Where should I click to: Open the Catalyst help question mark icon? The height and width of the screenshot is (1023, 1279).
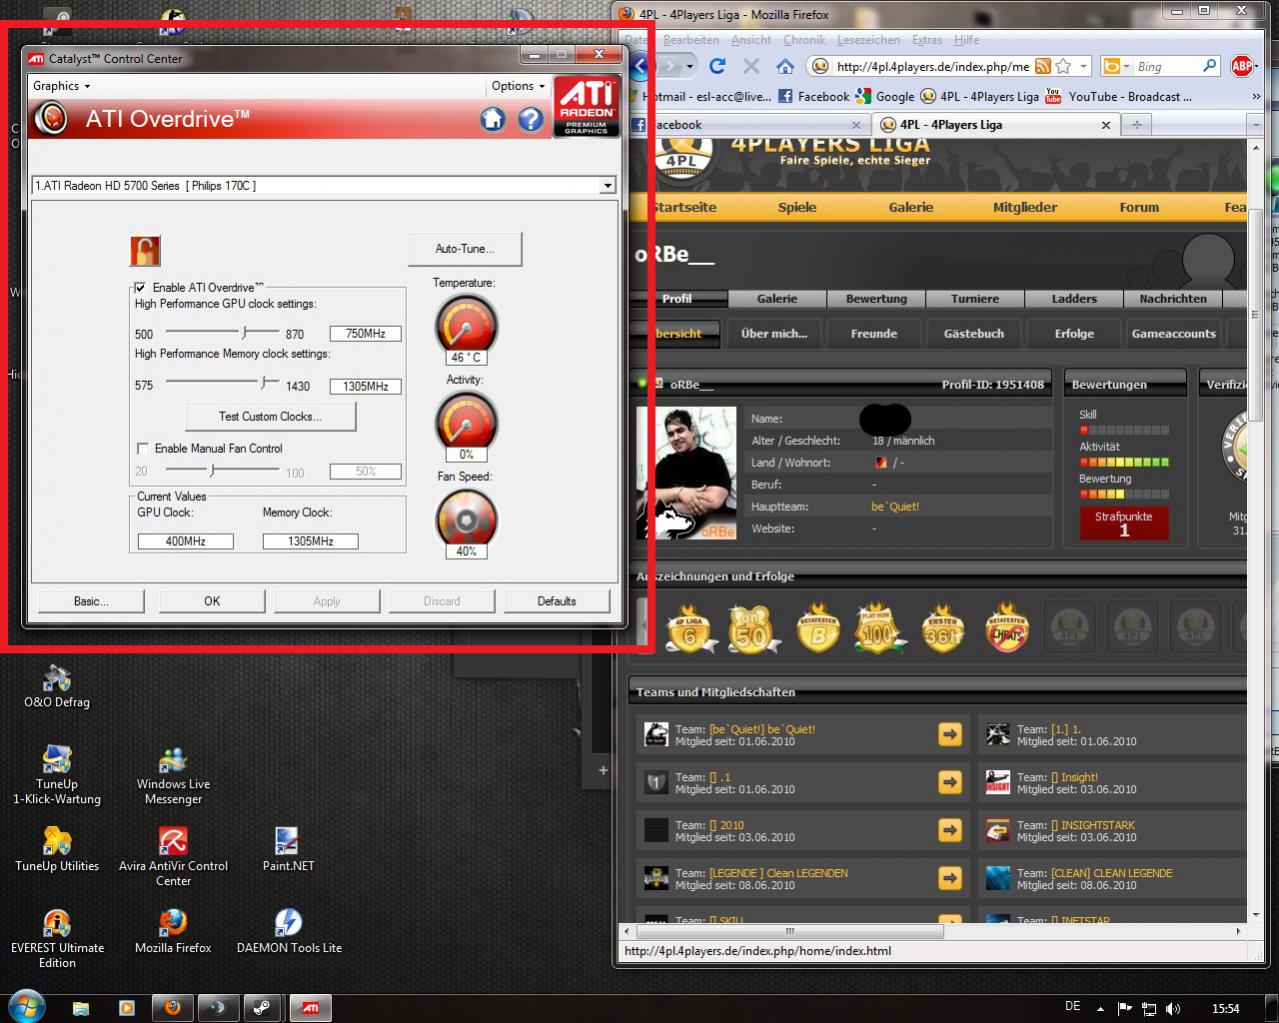click(x=531, y=120)
